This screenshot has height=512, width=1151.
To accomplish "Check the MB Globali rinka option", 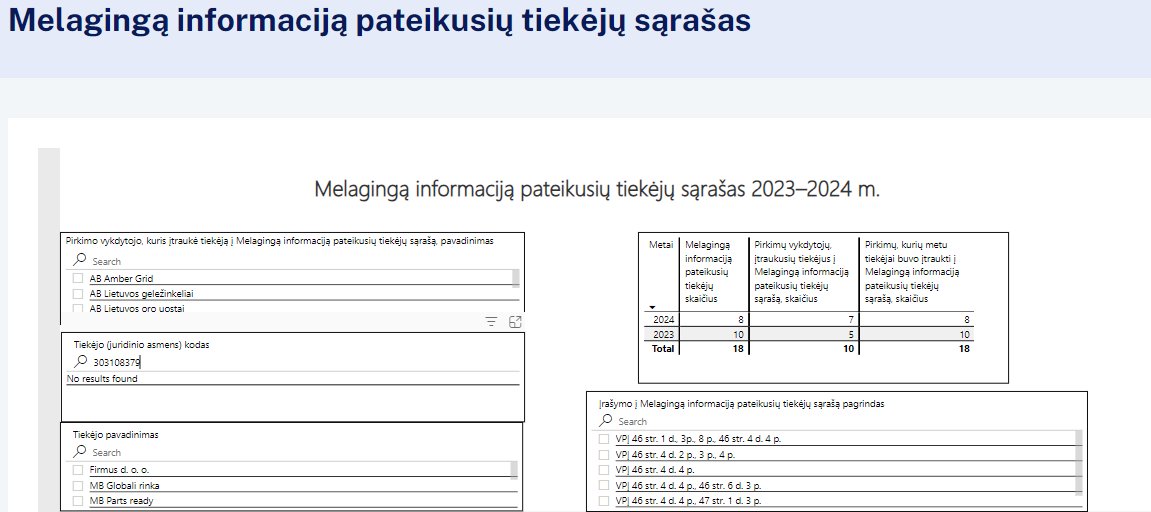I will tap(78, 485).
